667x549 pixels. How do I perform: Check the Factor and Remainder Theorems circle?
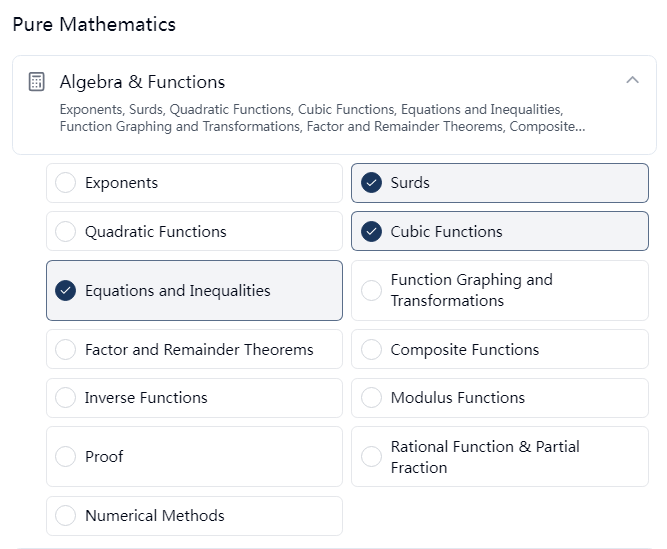[x=66, y=349]
